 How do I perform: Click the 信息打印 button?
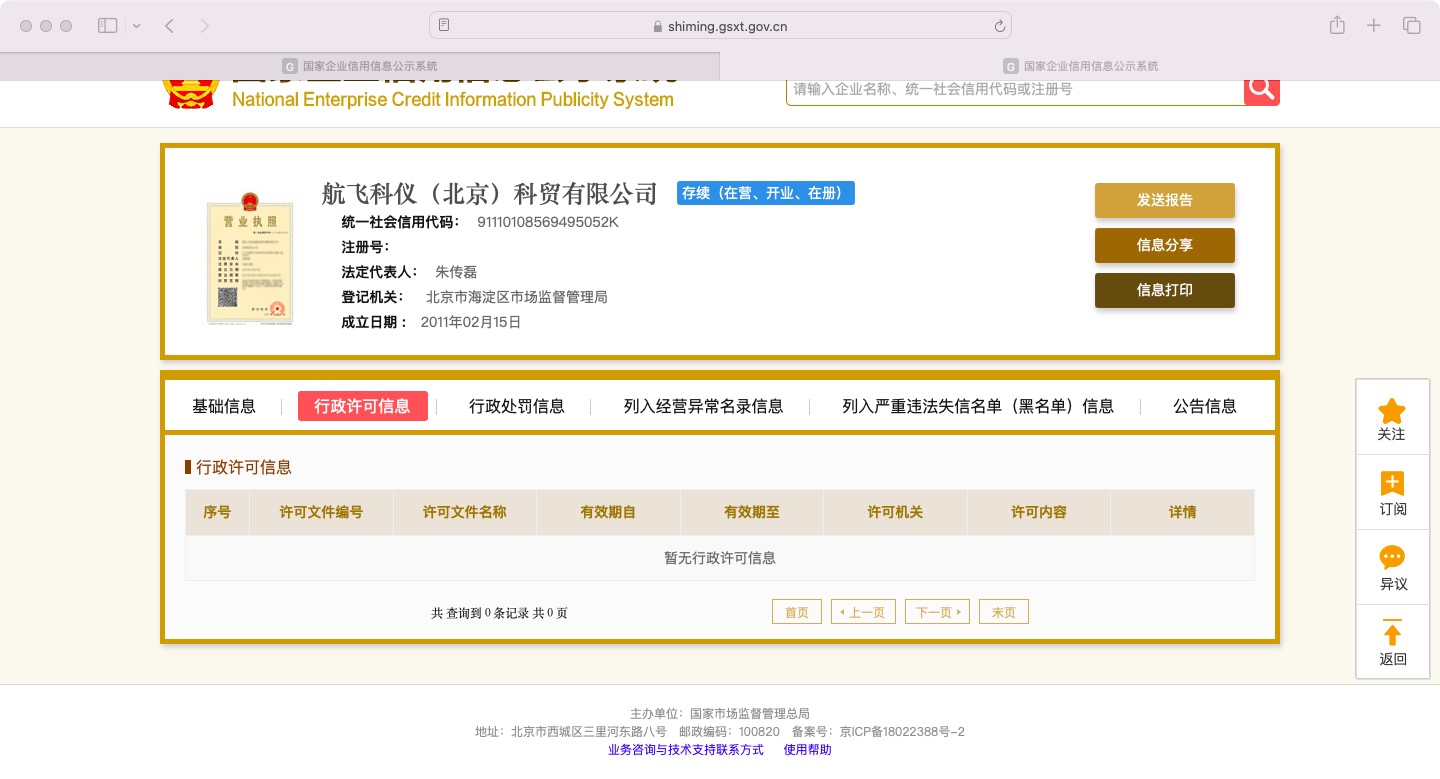coord(1165,290)
